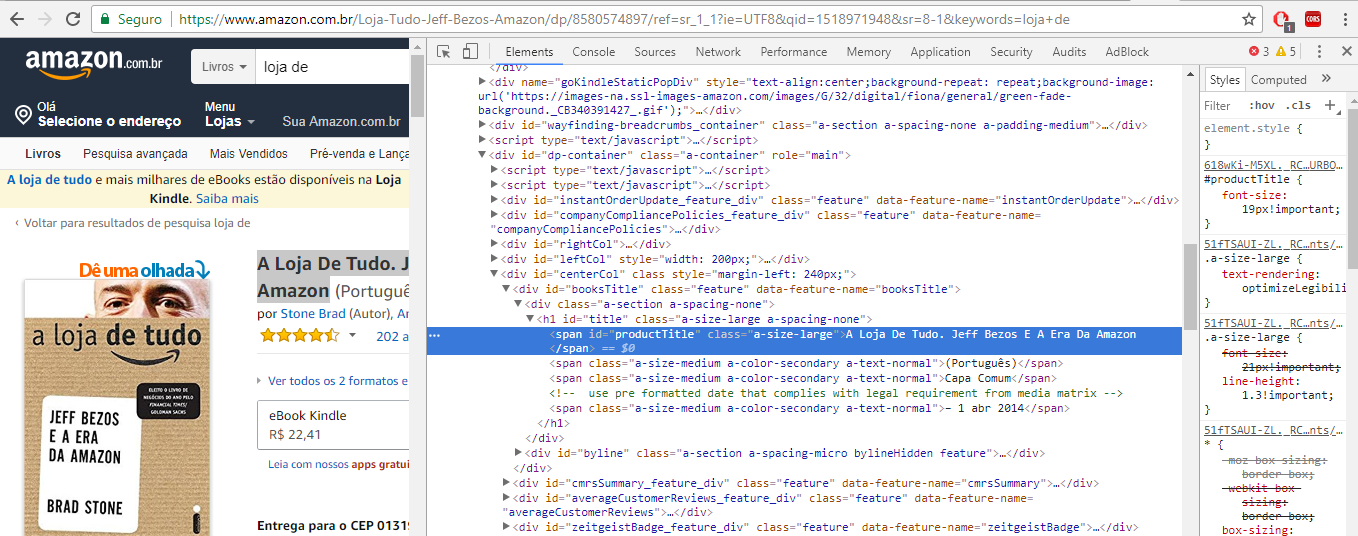Screen dimensions: 1358x536
Task: Open the Application tab
Action: (940, 52)
